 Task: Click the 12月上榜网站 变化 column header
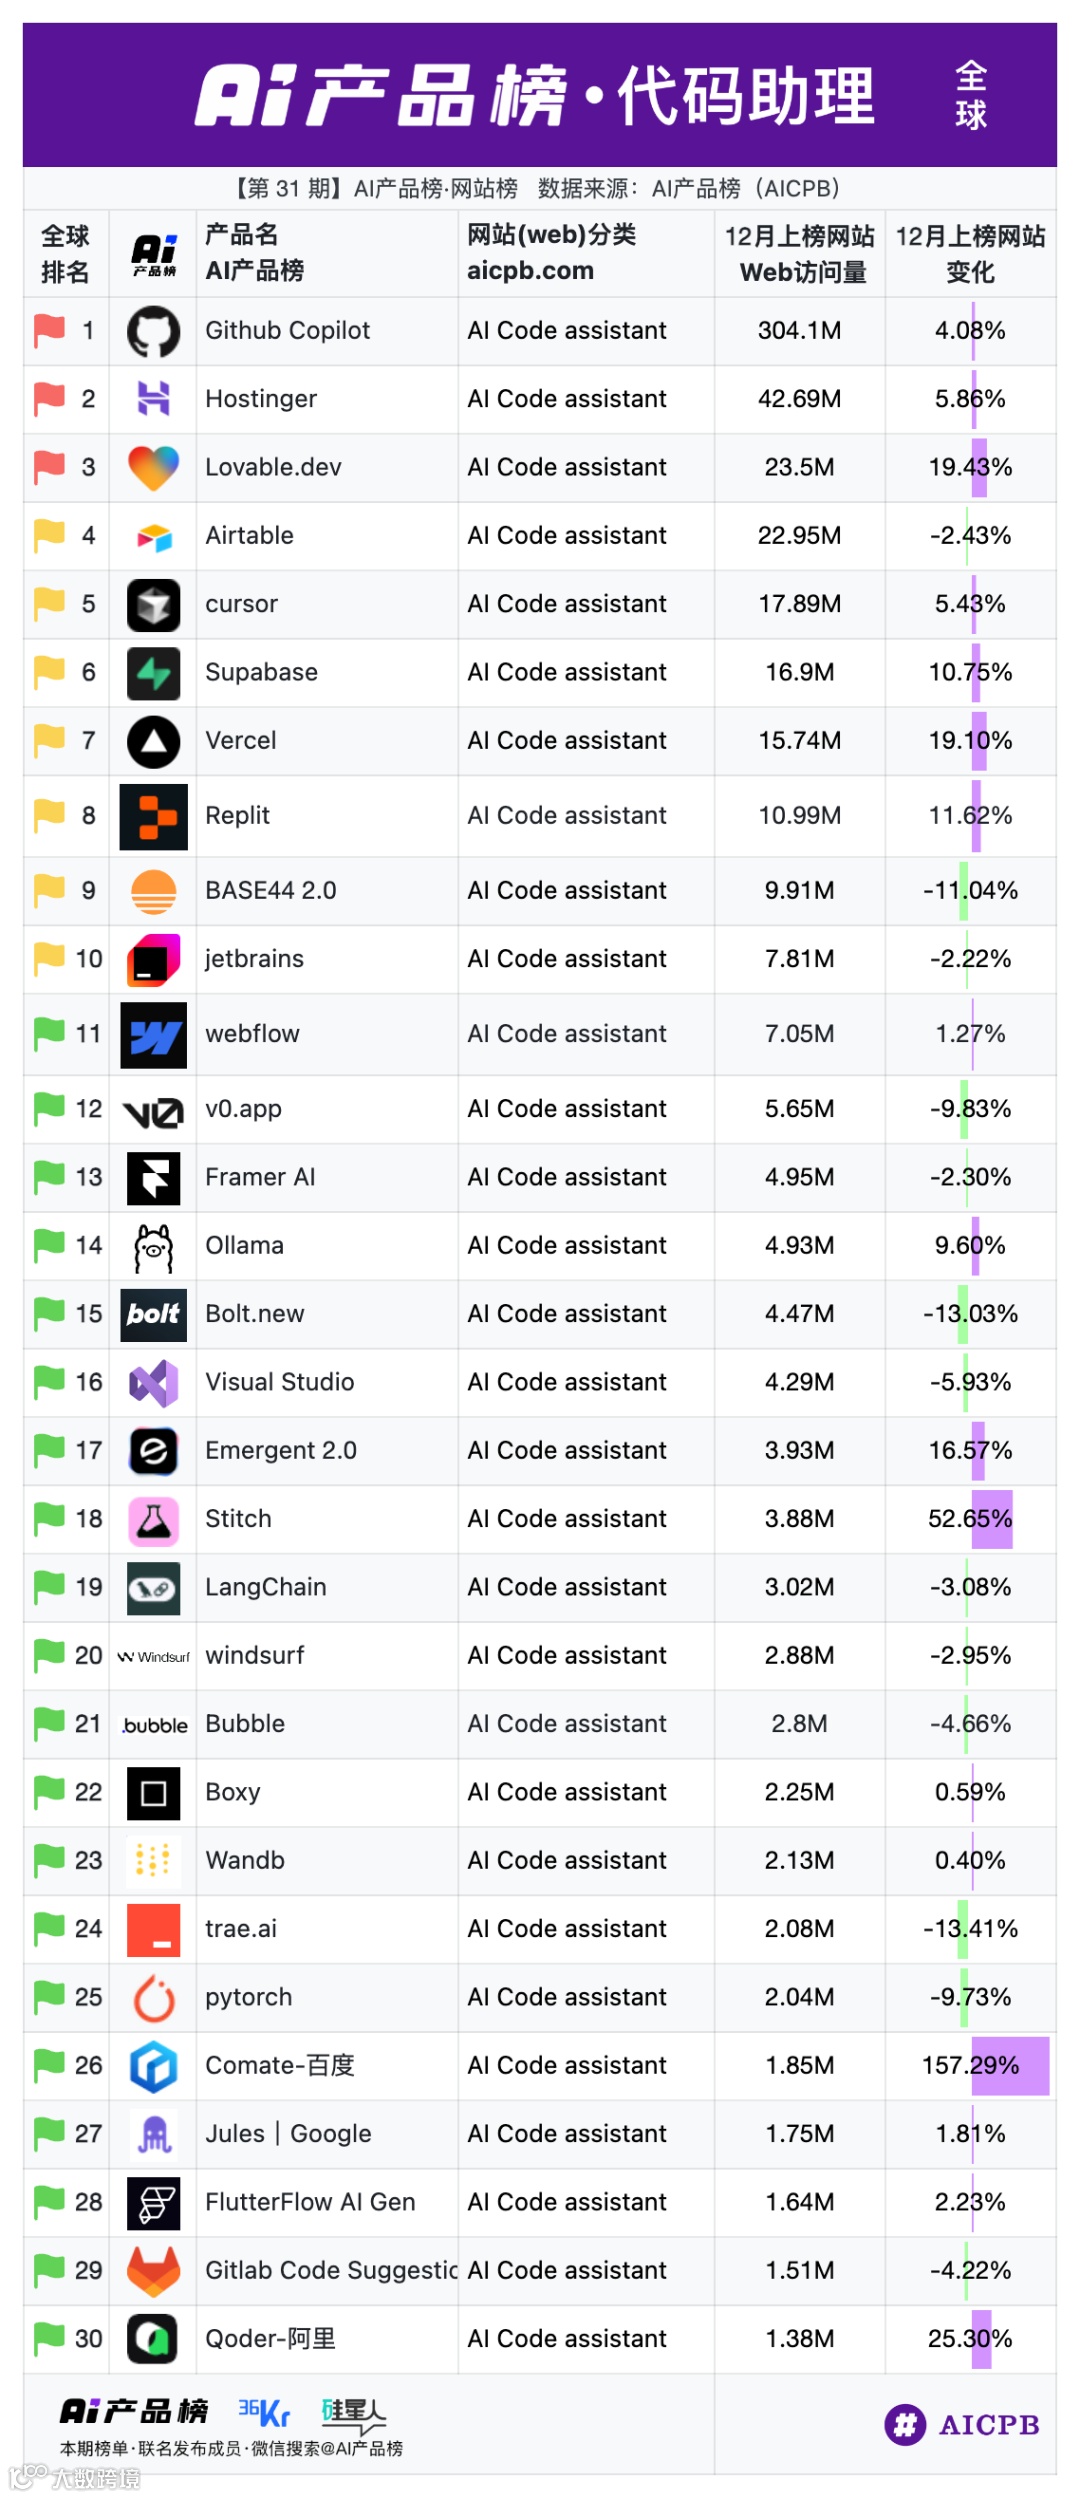coord(970,254)
